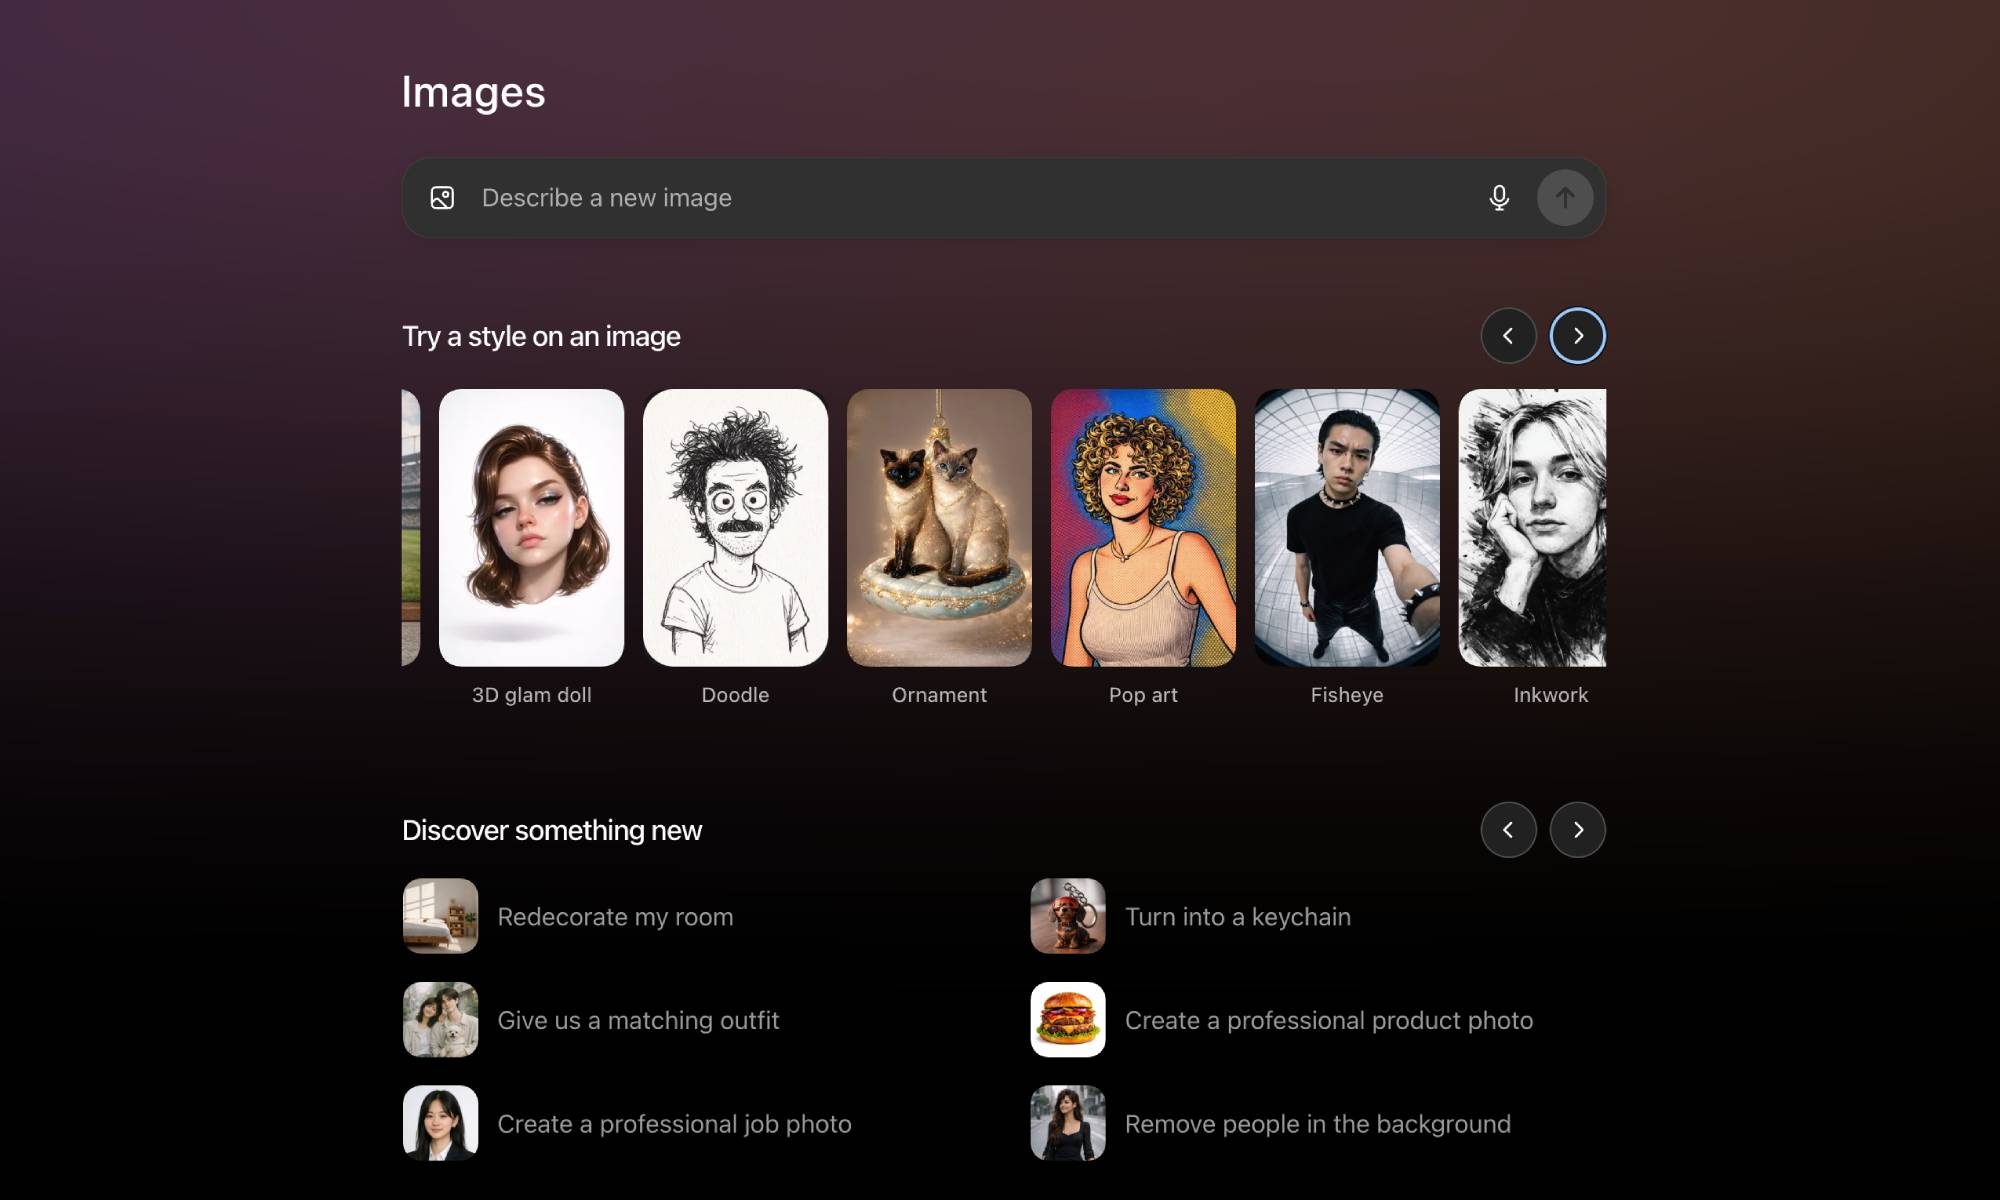Screen dimensions: 2000x1200
Task: Click the add image icon in prompt box
Action: click(x=442, y=198)
